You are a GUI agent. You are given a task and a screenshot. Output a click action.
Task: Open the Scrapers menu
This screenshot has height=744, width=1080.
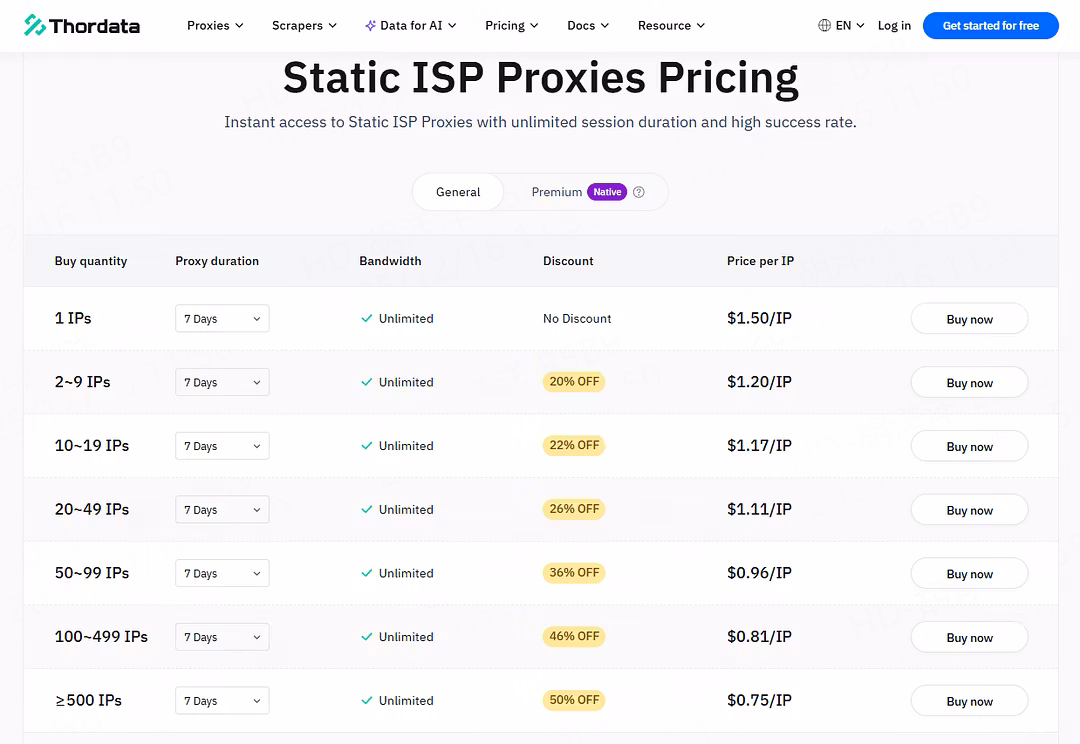(x=304, y=25)
